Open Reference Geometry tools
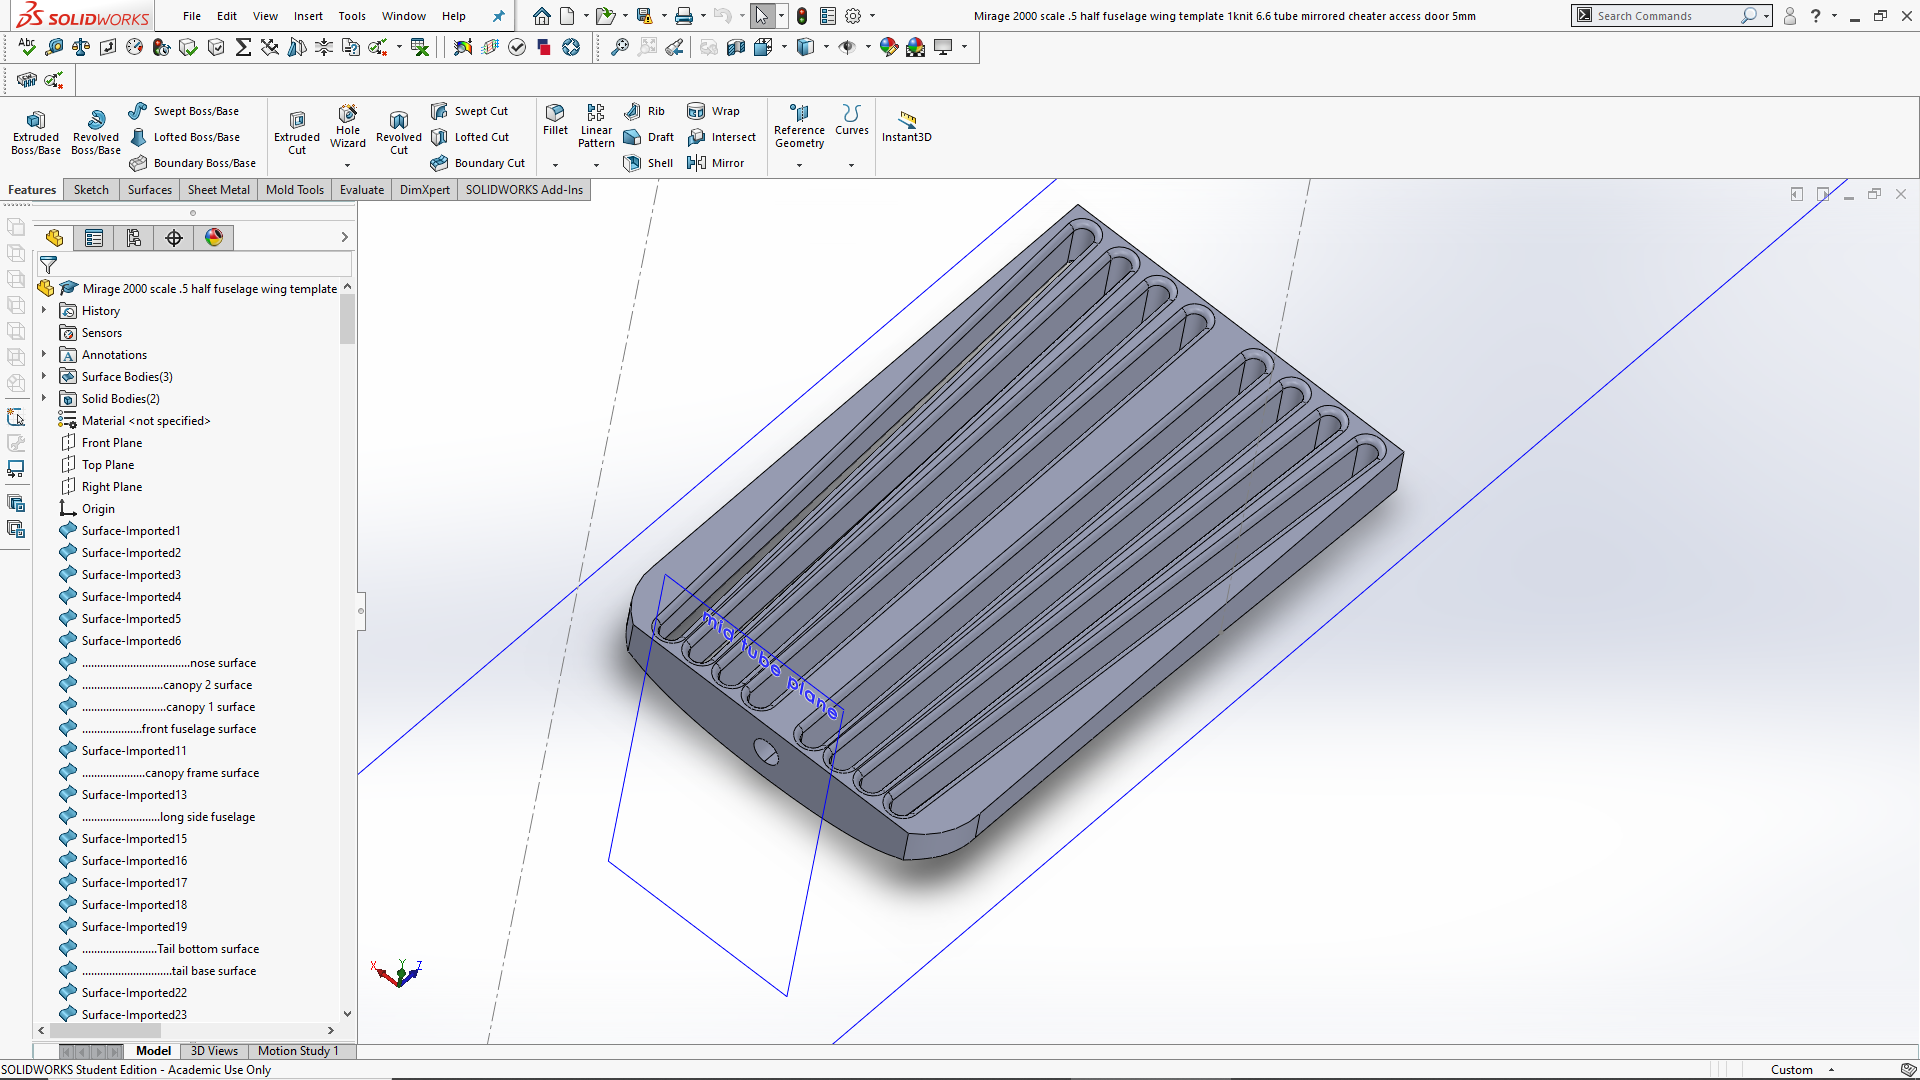This screenshot has width=1920, height=1080. click(x=799, y=126)
